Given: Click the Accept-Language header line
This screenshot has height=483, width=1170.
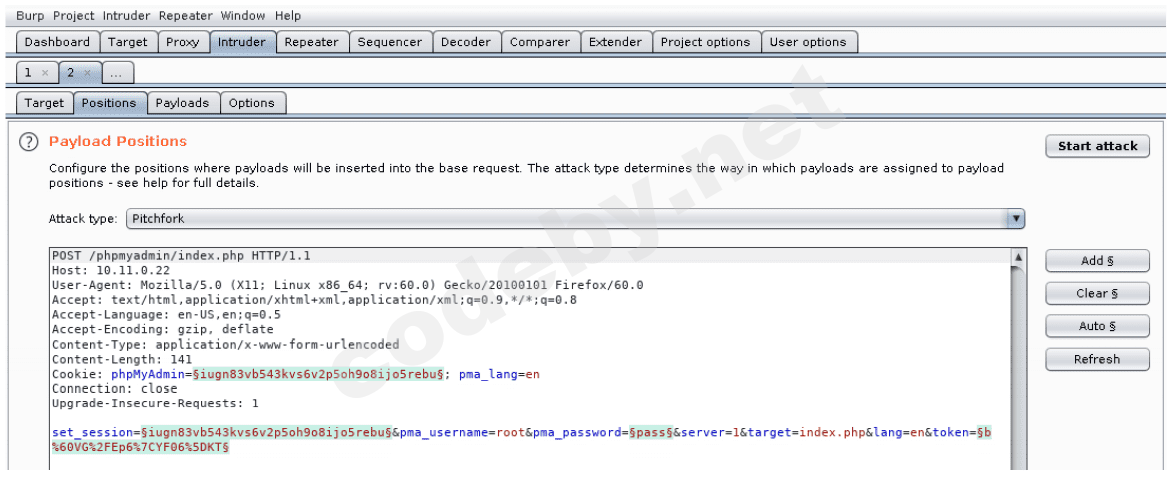Looking at the screenshot, I should (166, 315).
